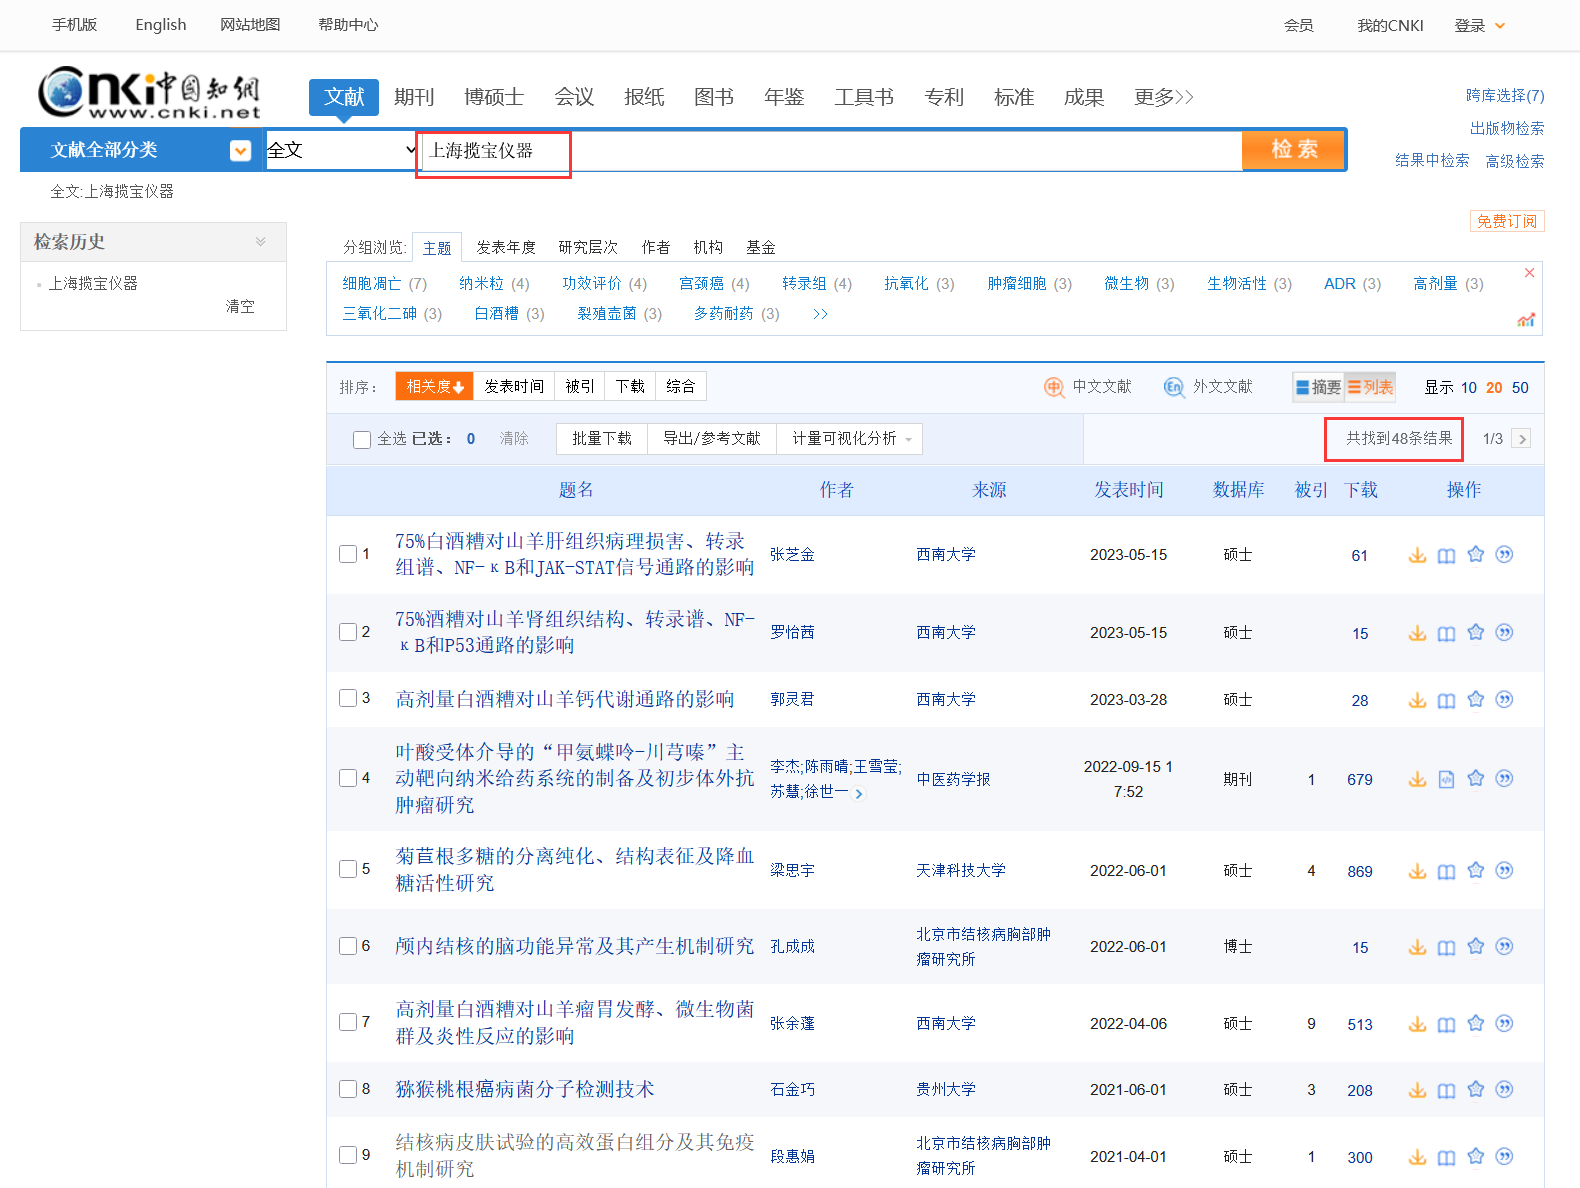
Task: Check result row 7 checkbox
Action: coord(348,1022)
